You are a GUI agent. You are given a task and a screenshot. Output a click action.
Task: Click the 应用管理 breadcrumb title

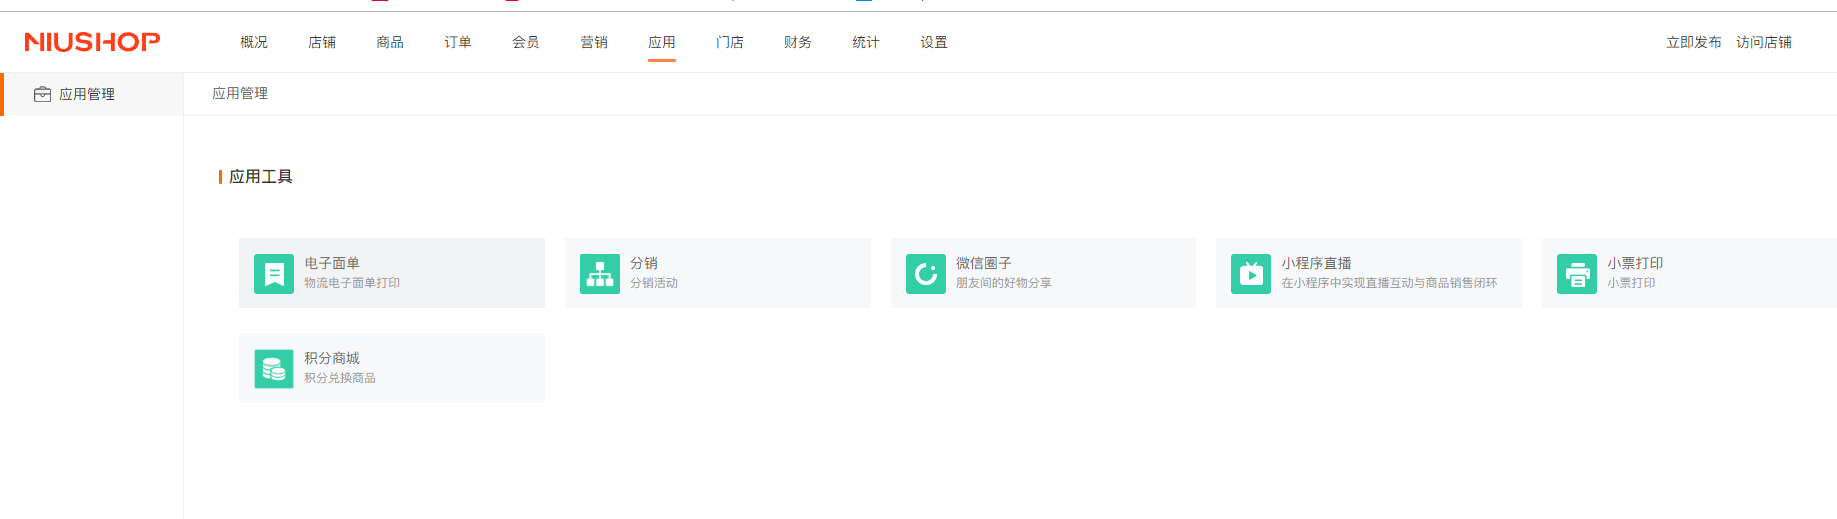click(x=240, y=93)
